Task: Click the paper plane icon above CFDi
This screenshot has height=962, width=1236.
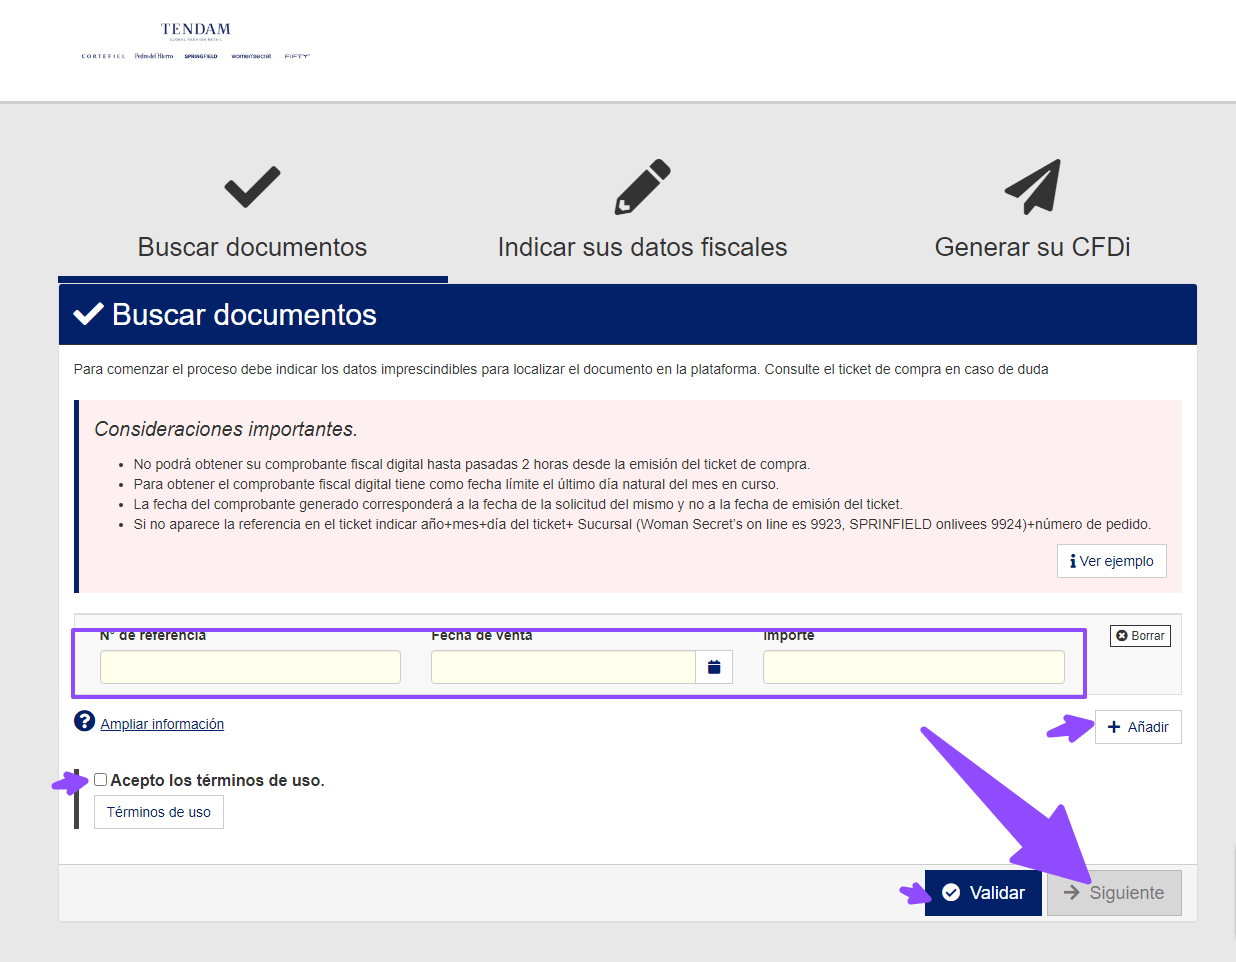Action: pyautogui.click(x=1032, y=187)
